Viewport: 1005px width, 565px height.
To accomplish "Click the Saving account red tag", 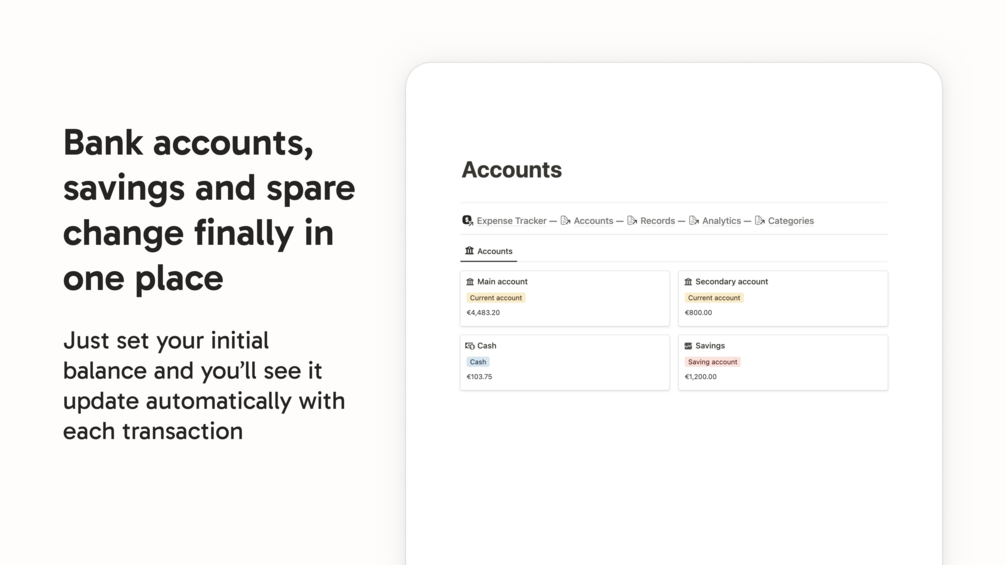I will (713, 362).
